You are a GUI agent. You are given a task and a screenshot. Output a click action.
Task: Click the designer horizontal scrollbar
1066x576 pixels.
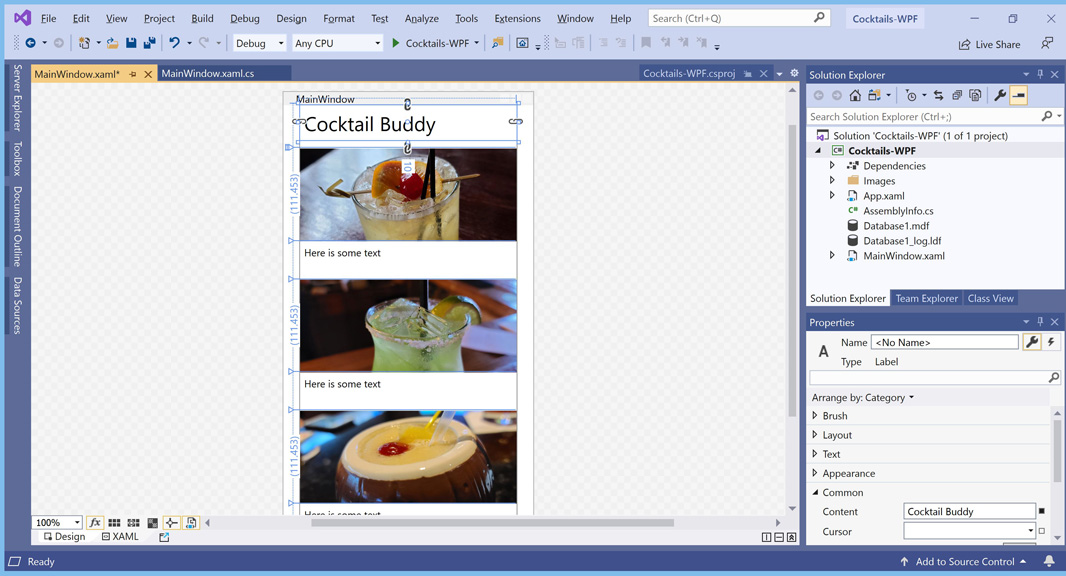click(492, 523)
